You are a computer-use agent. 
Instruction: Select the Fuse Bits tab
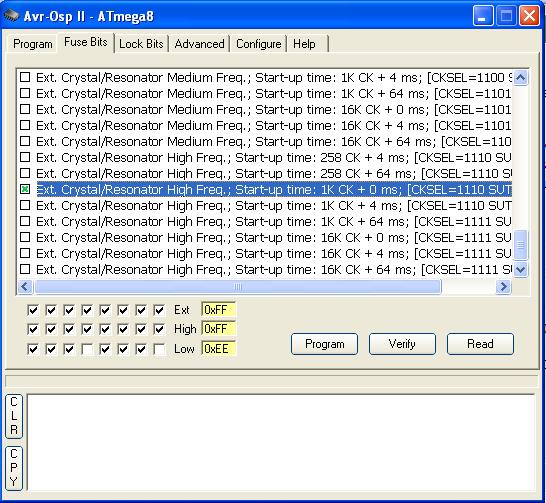tap(86, 42)
